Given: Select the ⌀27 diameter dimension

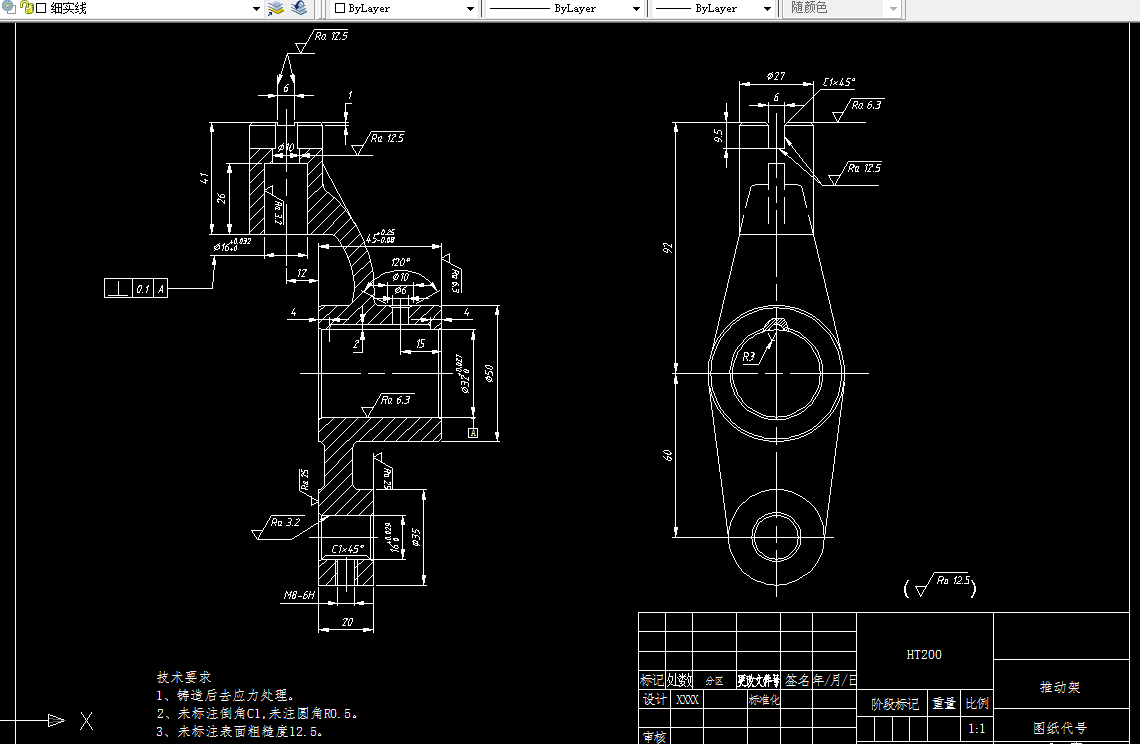Looking at the screenshot, I should (x=776, y=76).
